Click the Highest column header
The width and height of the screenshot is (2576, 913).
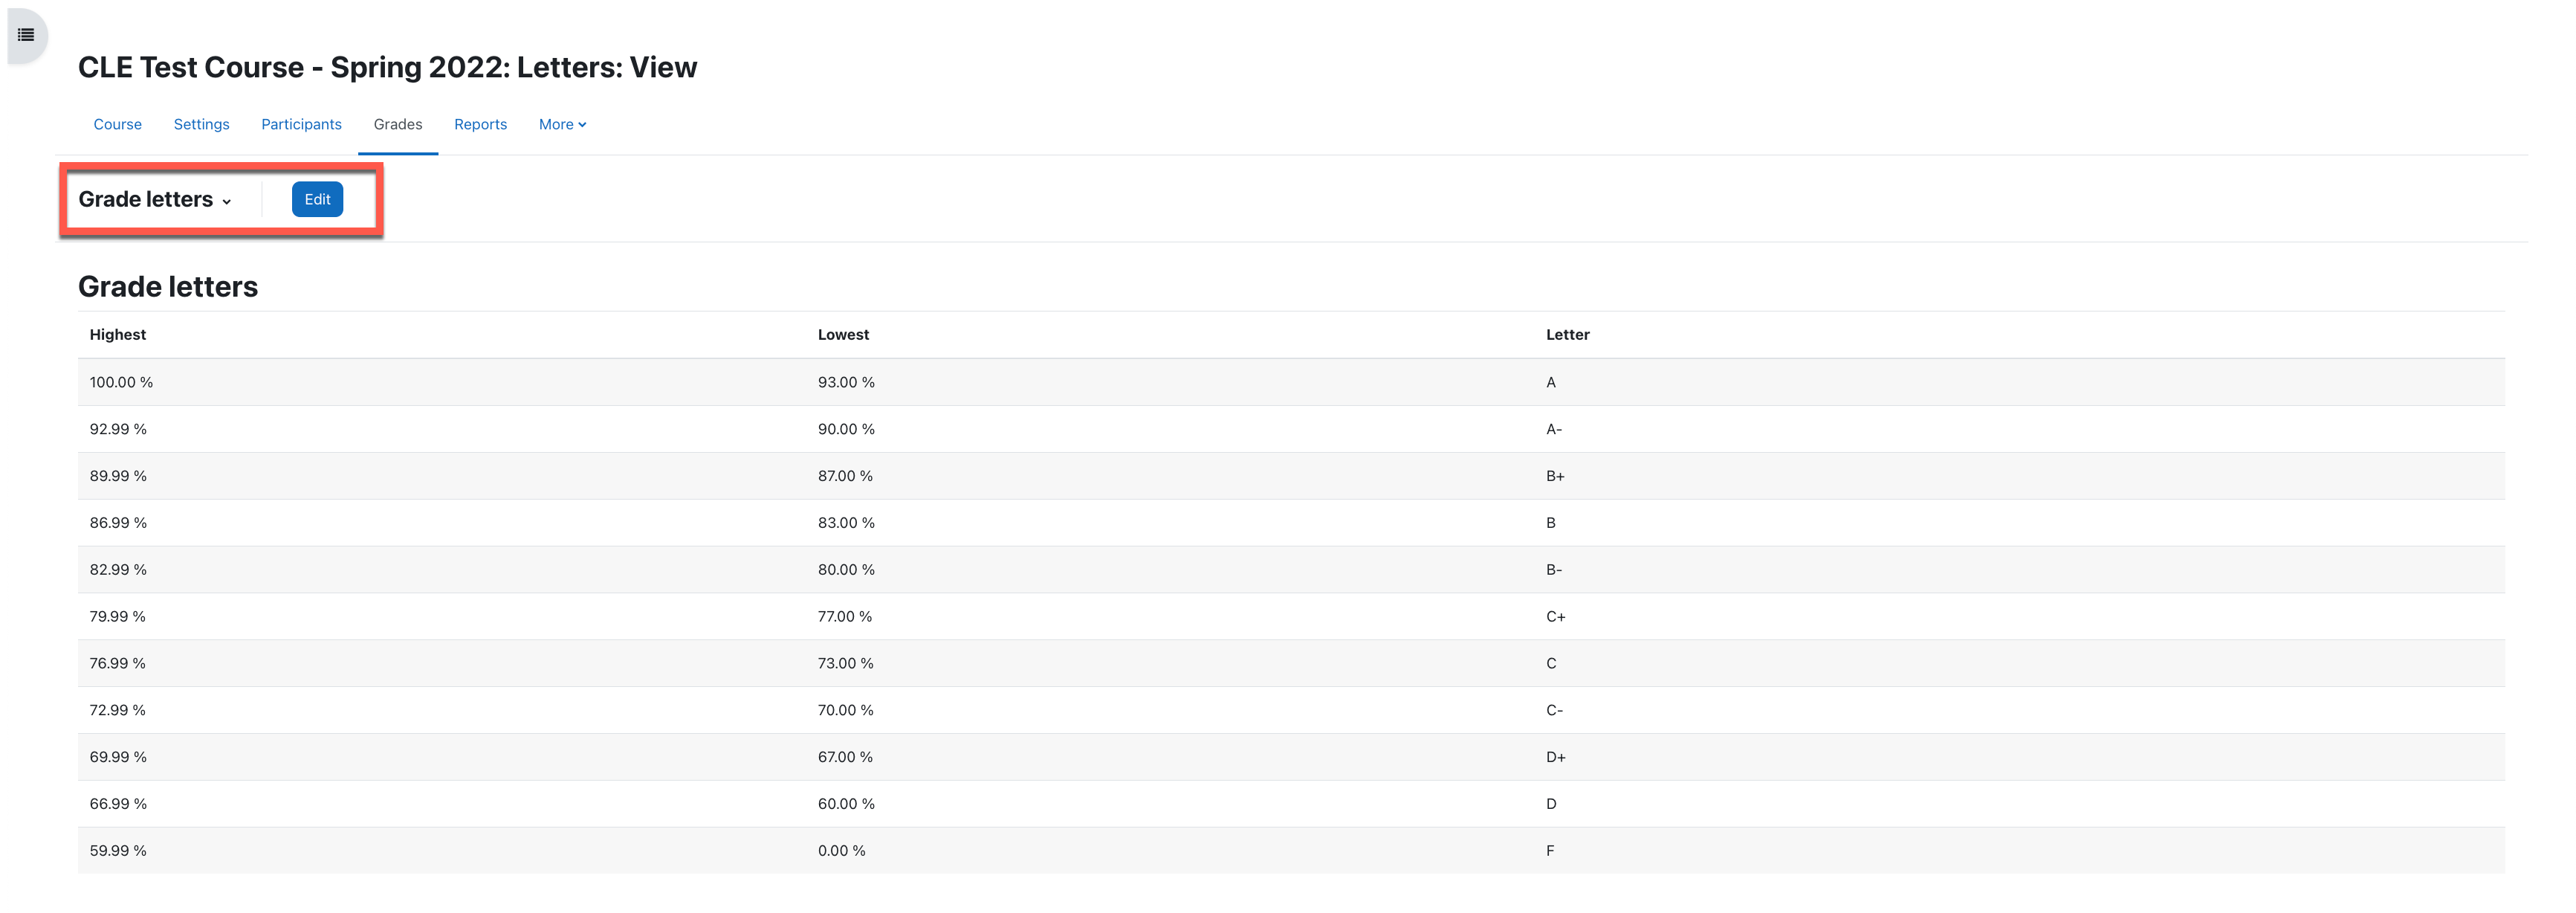pyautogui.click(x=117, y=334)
